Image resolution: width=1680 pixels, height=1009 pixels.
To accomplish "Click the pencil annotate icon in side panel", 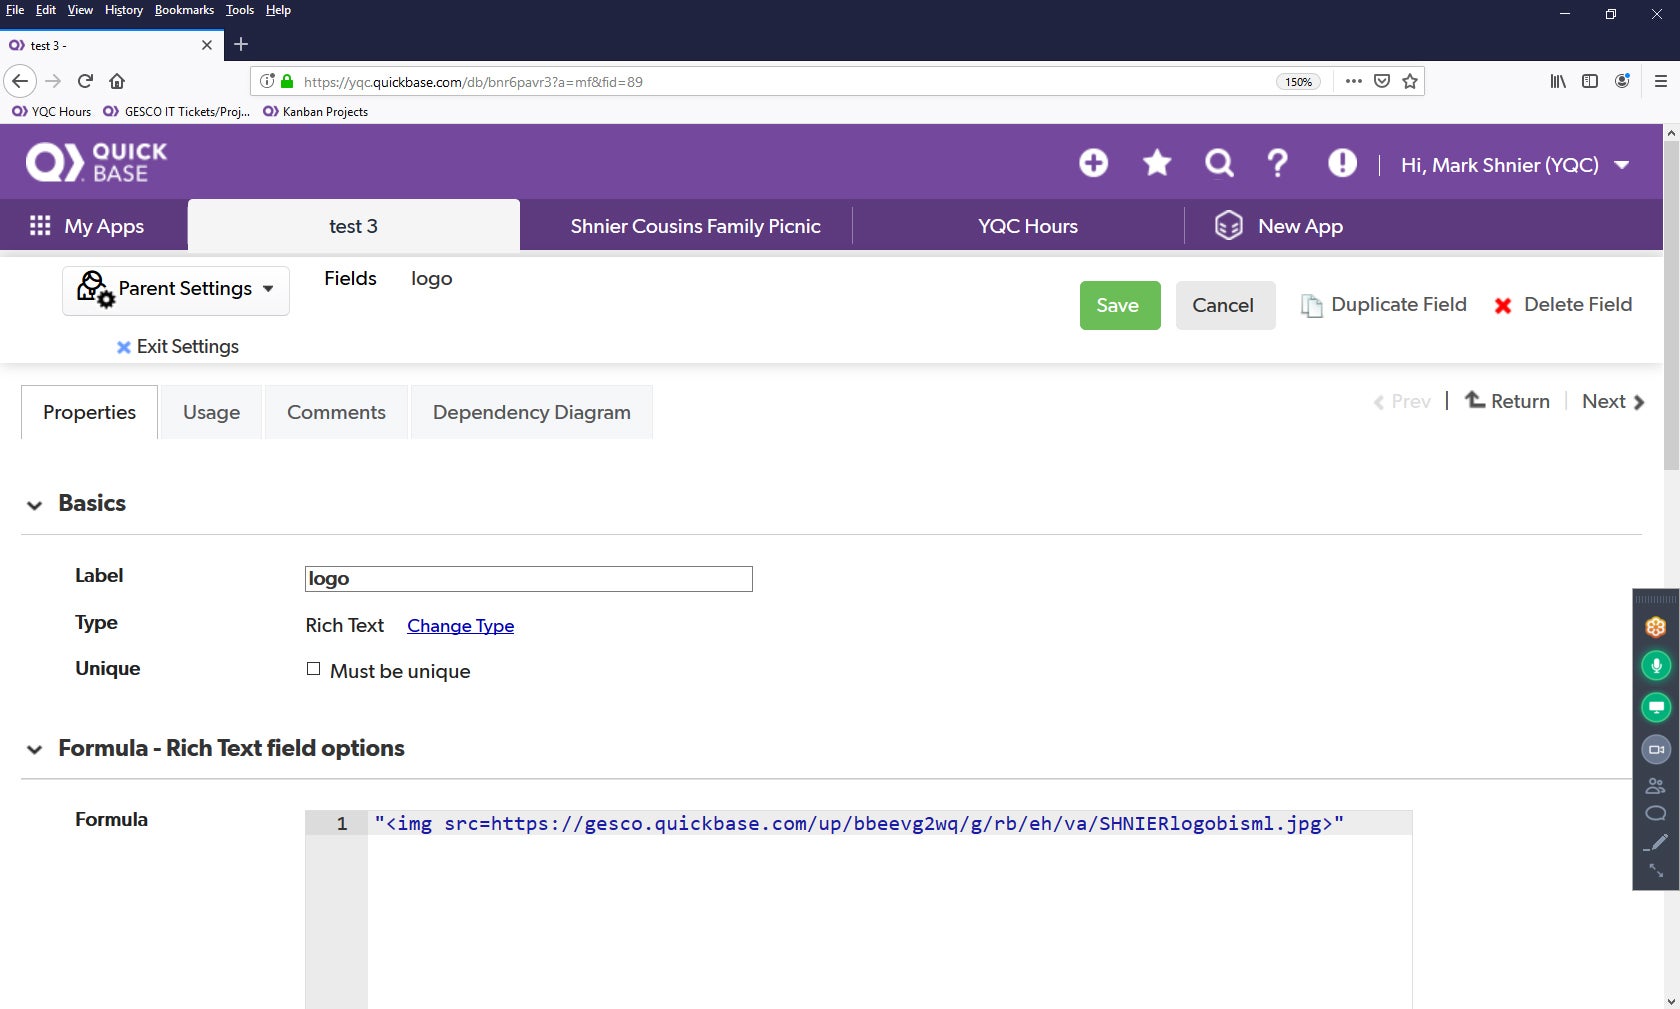I will click(1656, 842).
